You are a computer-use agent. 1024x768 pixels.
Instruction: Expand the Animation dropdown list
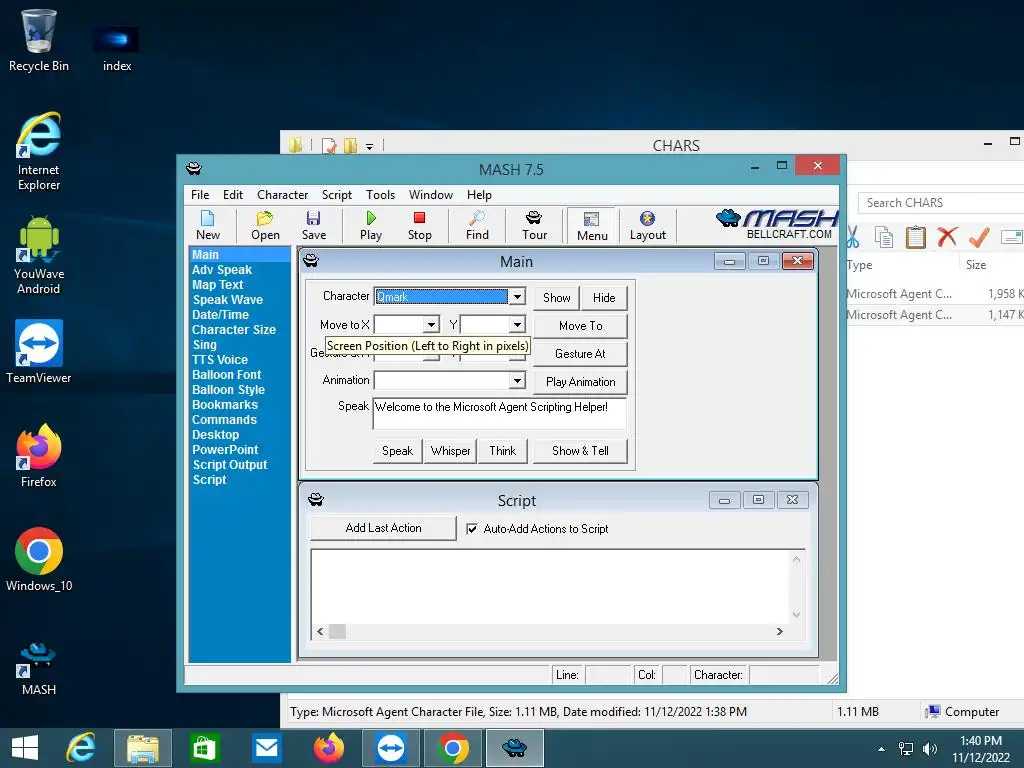517,380
